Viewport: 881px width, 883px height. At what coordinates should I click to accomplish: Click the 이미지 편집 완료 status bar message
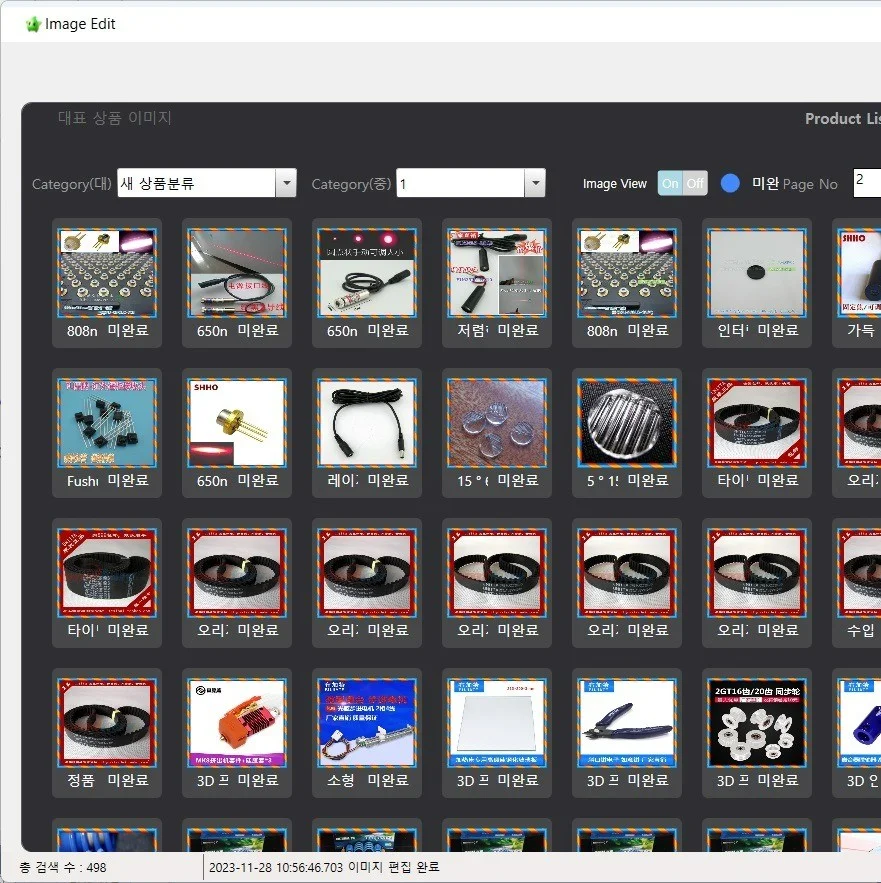pyautogui.click(x=393, y=867)
